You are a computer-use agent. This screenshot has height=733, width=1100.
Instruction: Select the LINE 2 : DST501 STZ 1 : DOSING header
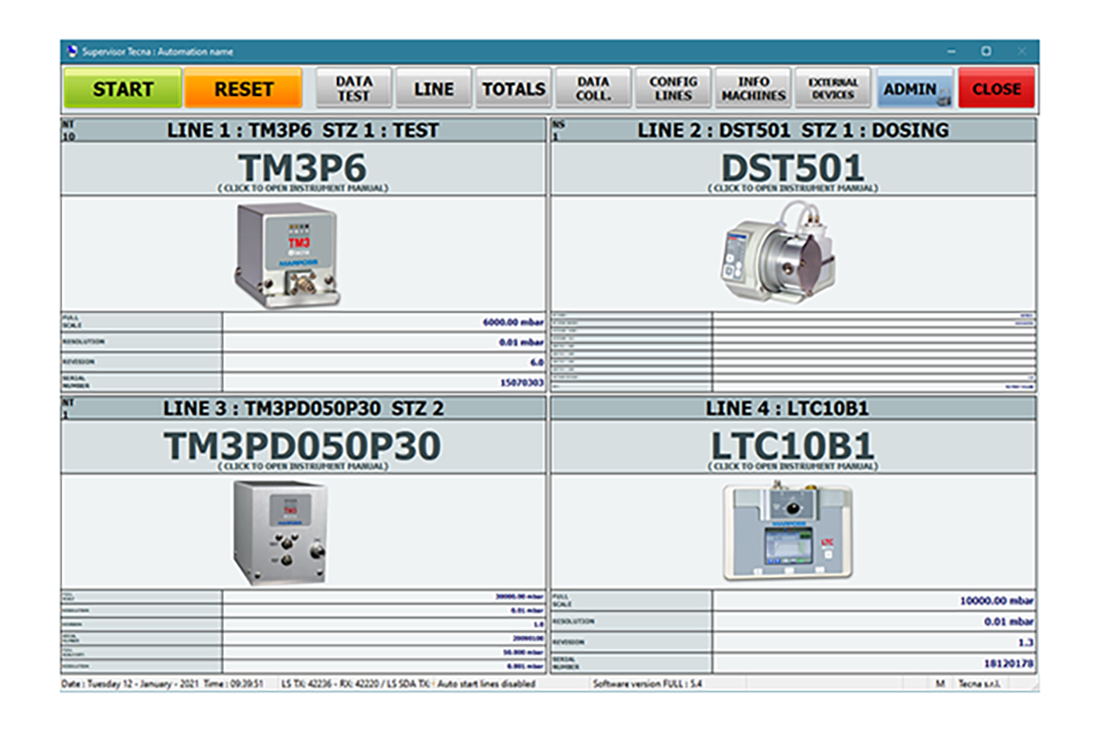pos(793,130)
